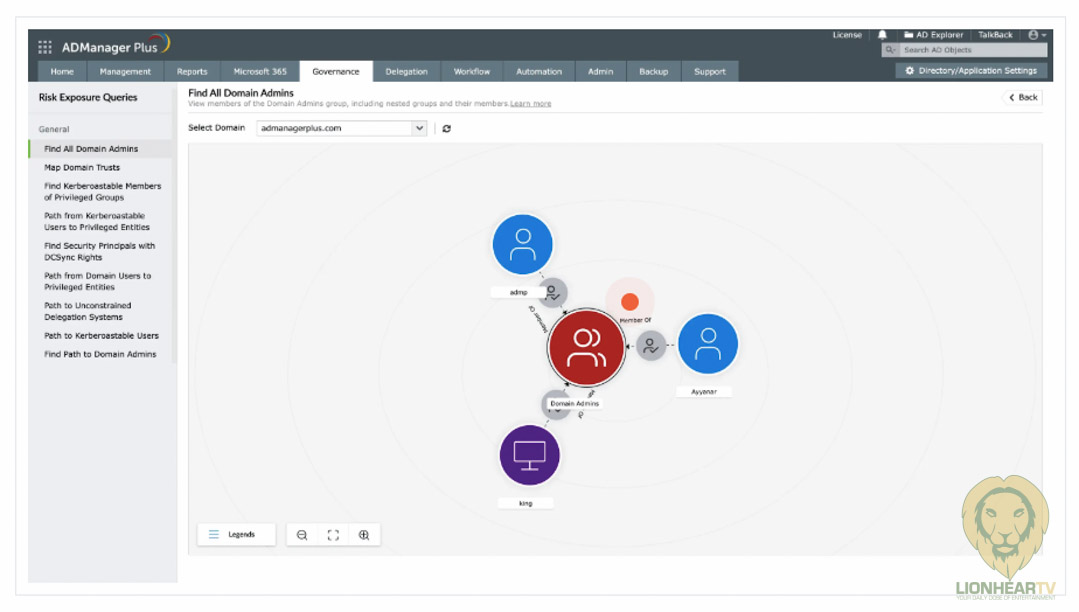The image size is (1079, 612).
Task: Click the purple king computer node
Action: click(x=529, y=454)
